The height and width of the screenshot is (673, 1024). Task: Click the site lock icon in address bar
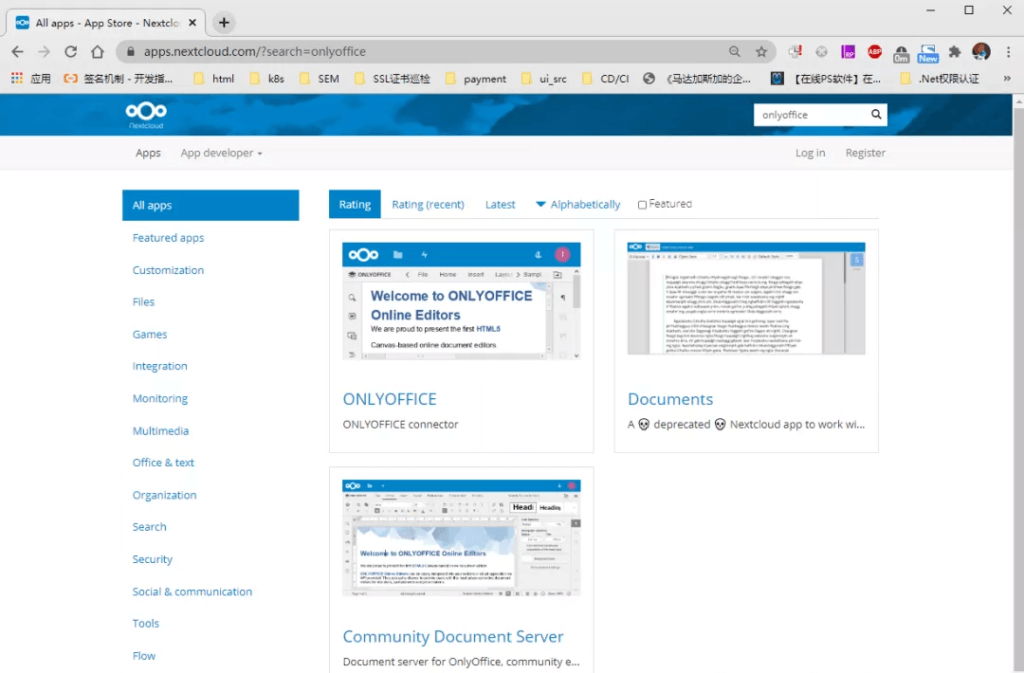click(x=131, y=52)
